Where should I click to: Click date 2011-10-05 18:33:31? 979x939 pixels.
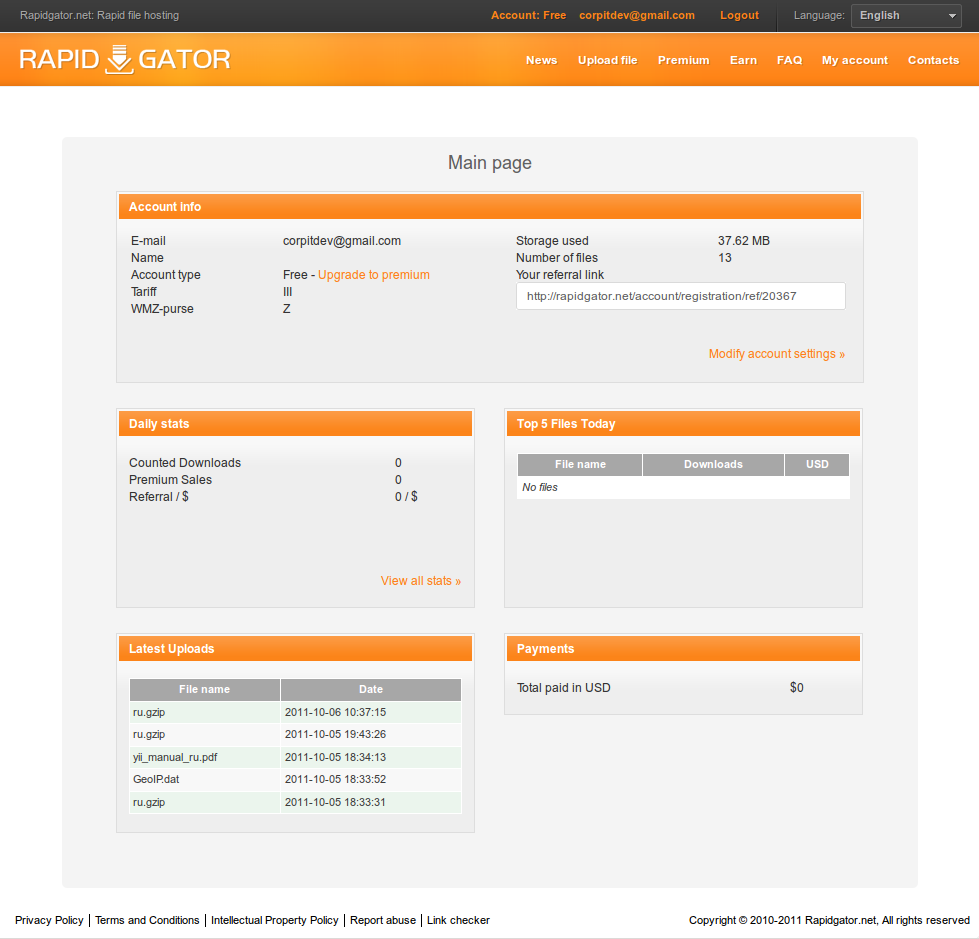pos(335,802)
